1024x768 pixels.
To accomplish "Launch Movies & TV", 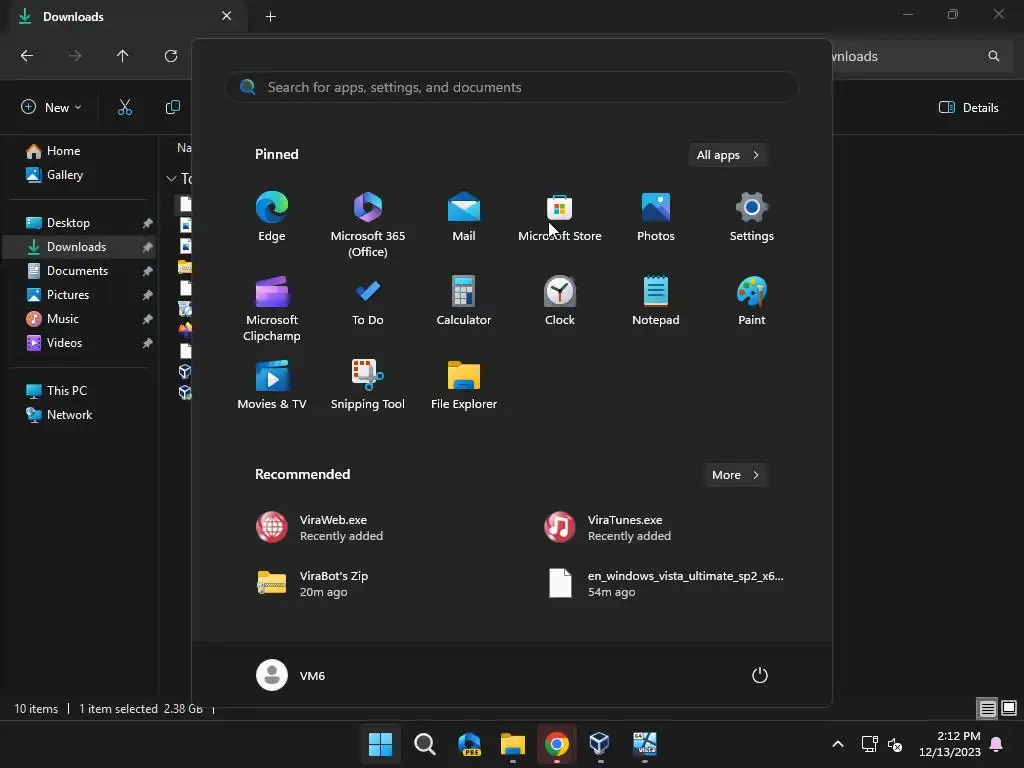I will pos(272,385).
